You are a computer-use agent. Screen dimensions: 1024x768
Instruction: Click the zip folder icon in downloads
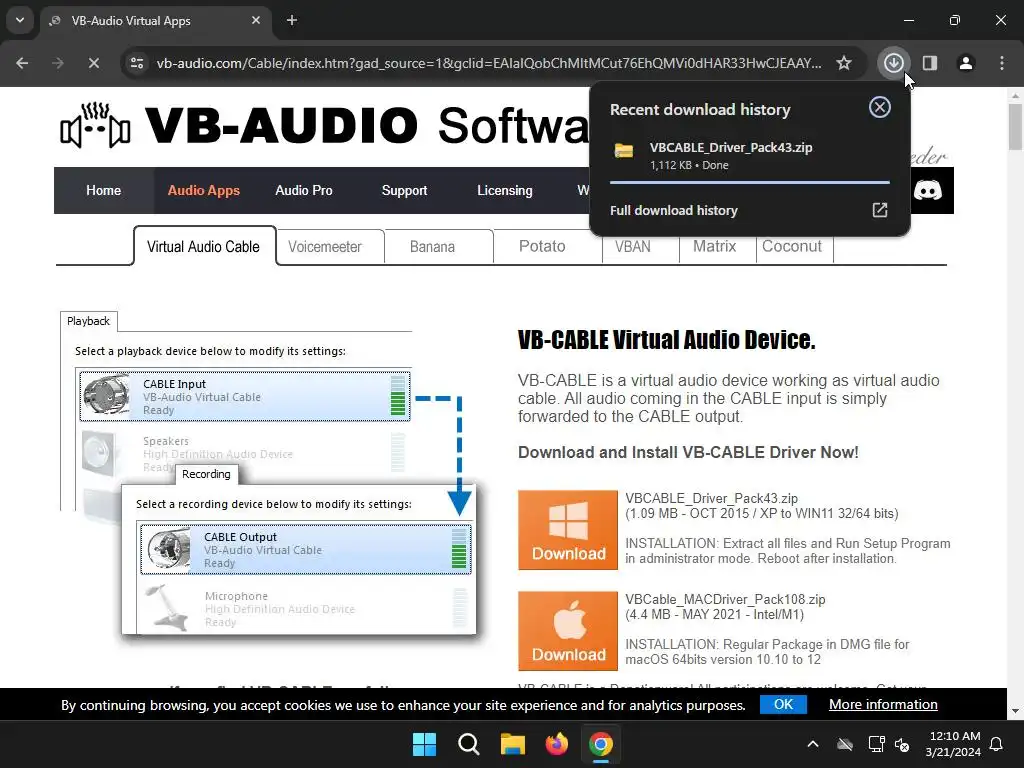[x=624, y=151]
